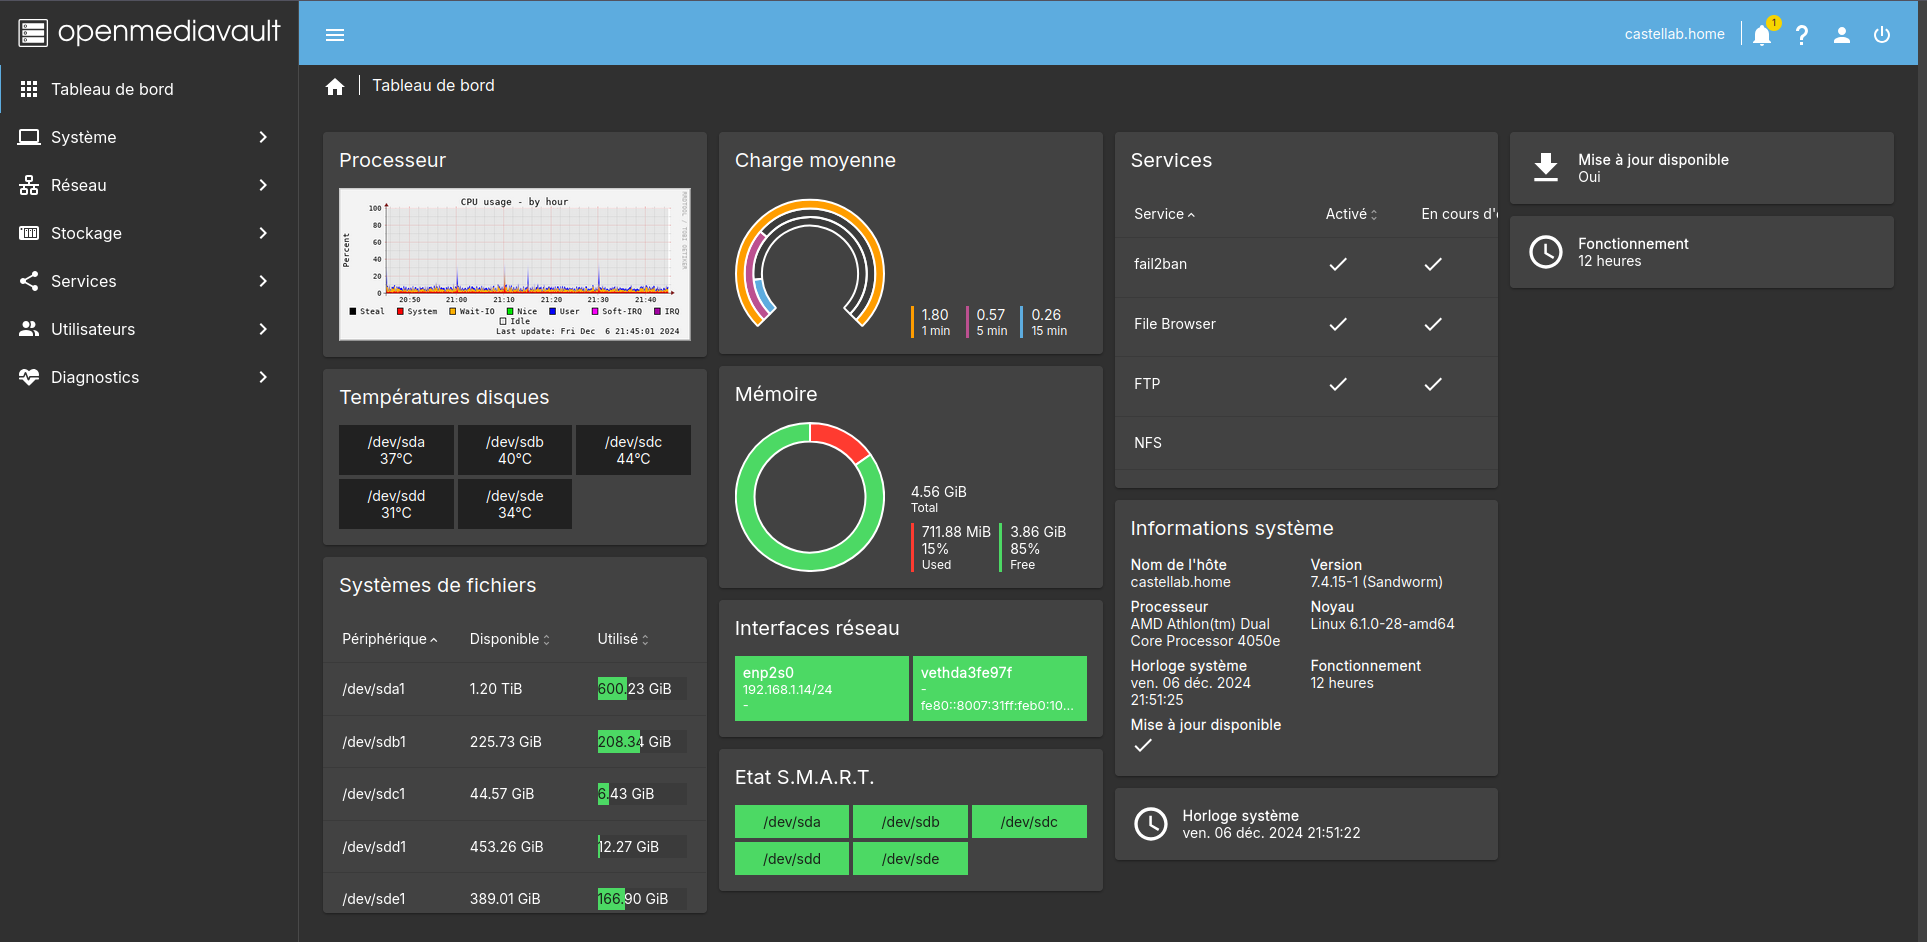Open the notifications bell

[x=1762, y=35]
